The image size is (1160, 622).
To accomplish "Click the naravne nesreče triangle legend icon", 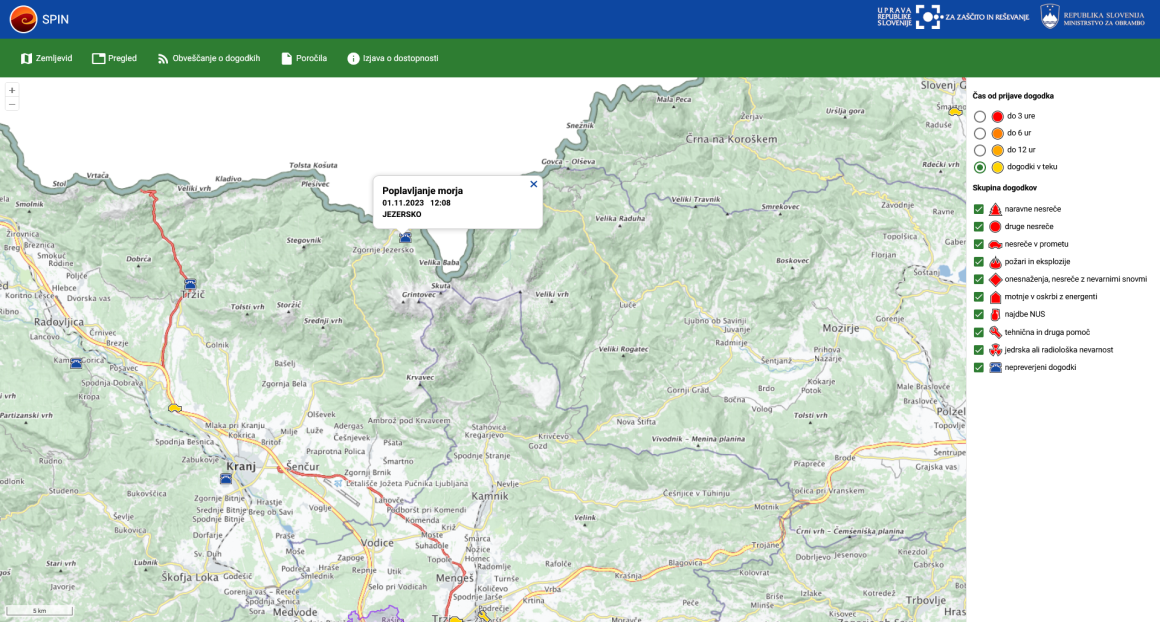I will 995,209.
